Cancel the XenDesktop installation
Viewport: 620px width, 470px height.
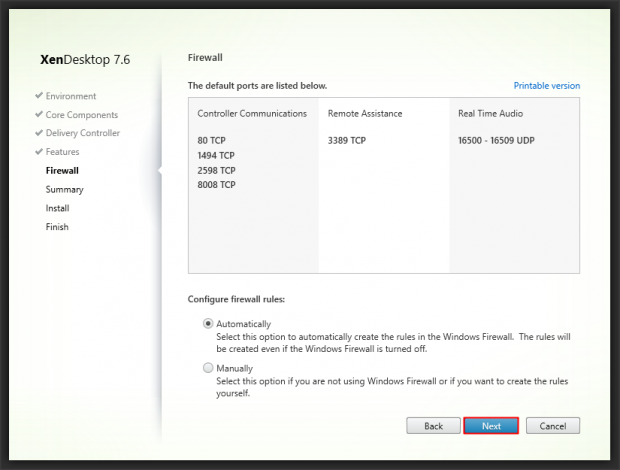[553, 426]
